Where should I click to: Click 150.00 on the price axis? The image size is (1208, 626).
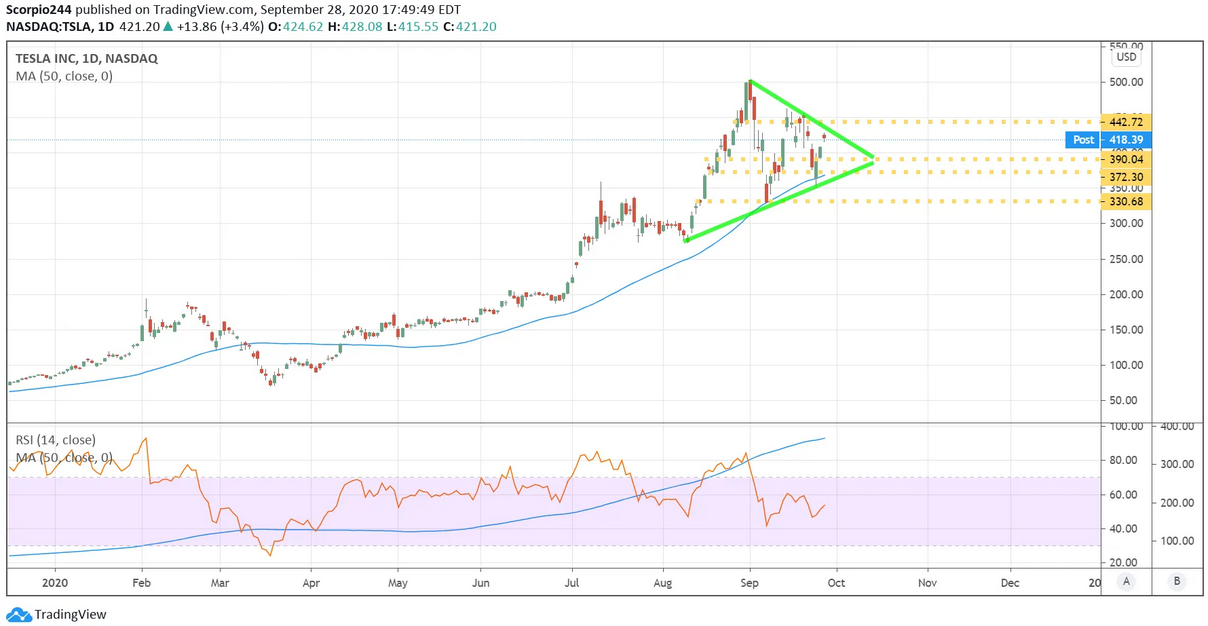(x=1125, y=330)
